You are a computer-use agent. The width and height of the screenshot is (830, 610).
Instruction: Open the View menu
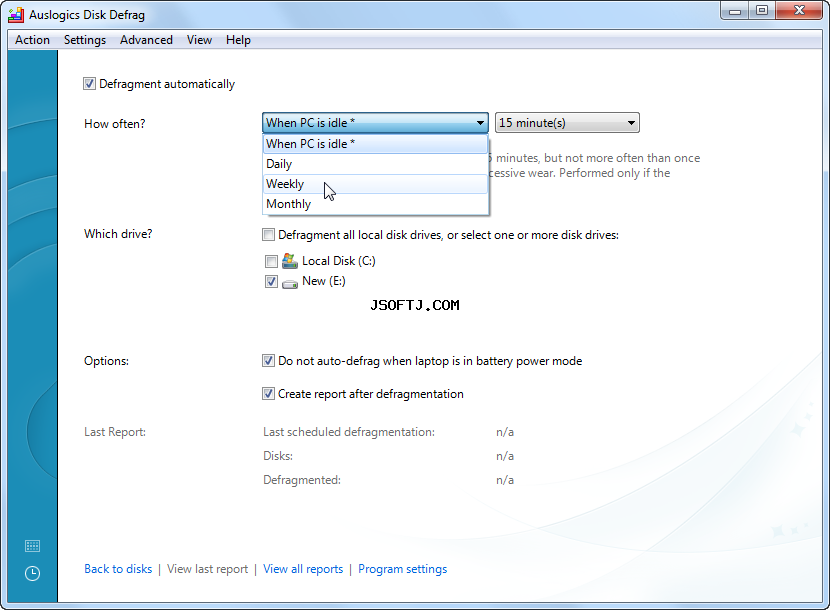[199, 40]
